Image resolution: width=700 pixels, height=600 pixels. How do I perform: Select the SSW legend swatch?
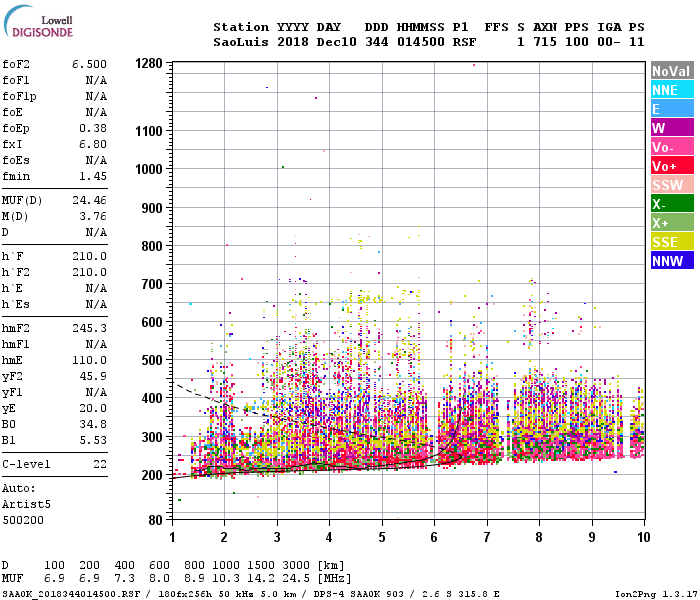[672, 185]
